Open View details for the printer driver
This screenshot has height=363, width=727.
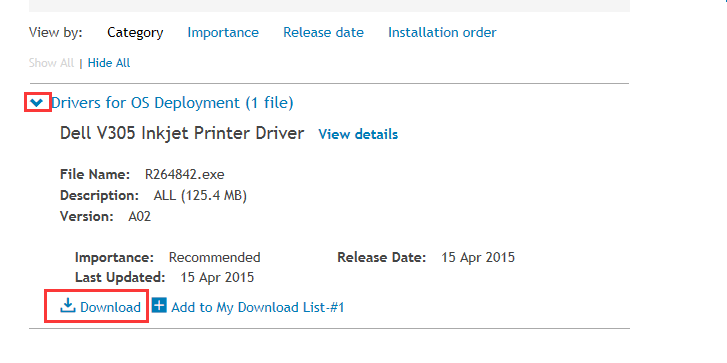coord(358,134)
